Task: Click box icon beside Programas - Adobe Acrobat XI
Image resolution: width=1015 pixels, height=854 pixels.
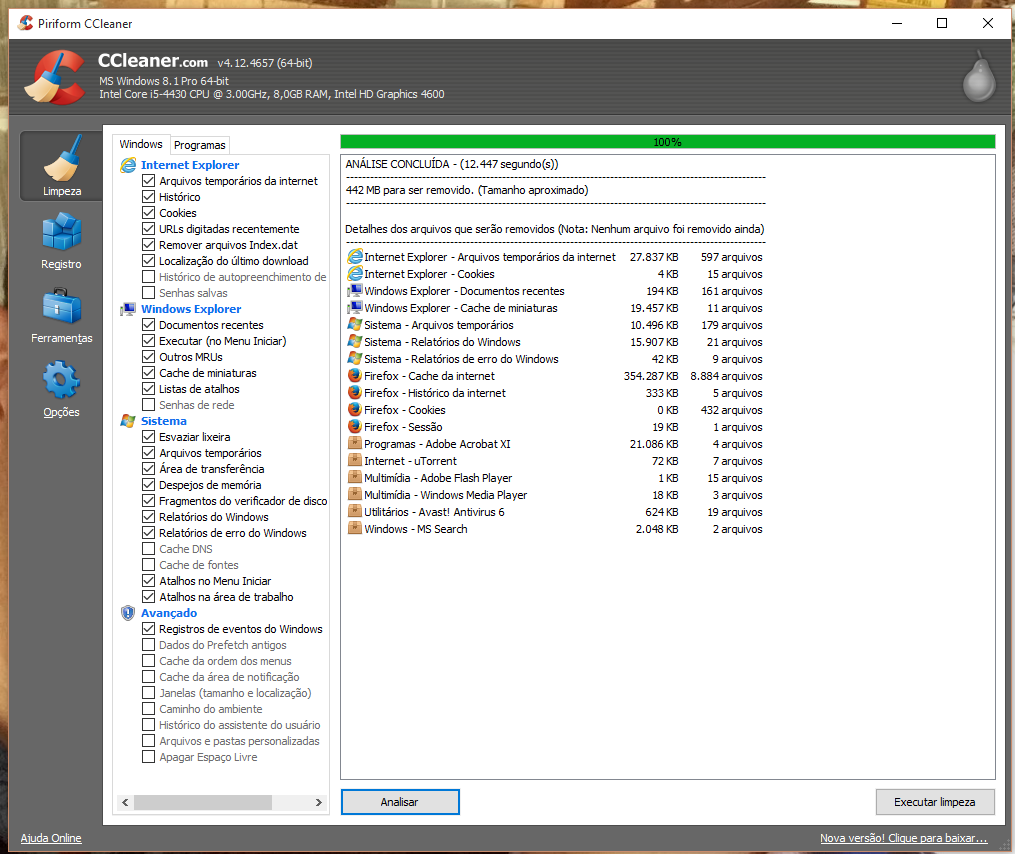Action: (x=355, y=444)
